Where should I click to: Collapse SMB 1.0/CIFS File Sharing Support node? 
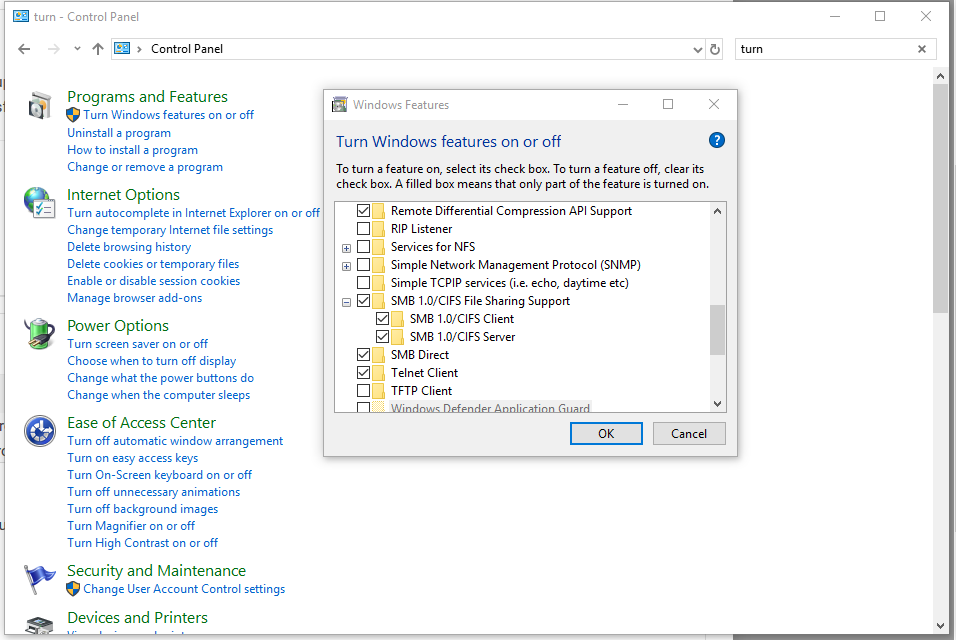346,302
